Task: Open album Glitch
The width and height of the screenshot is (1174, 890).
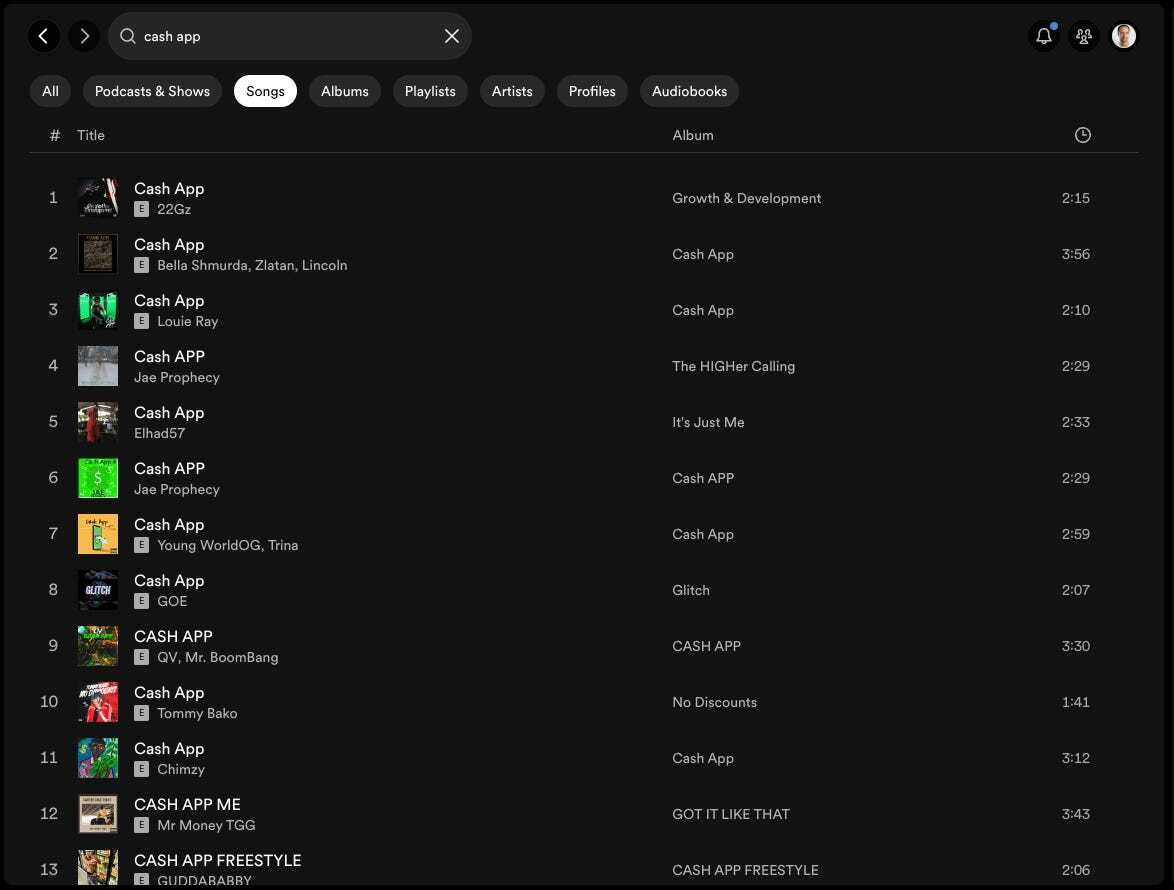Action: point(690,591)
